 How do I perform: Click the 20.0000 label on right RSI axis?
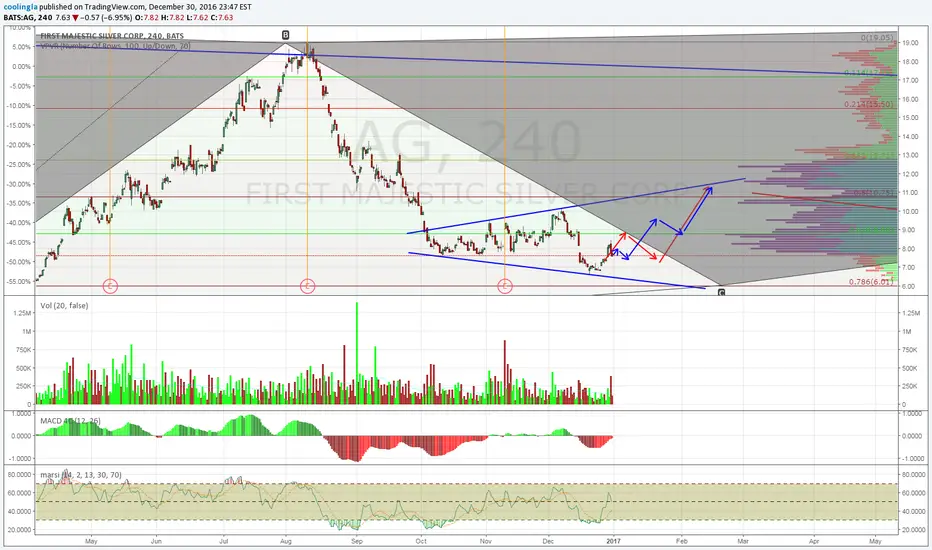pos(914,530)
